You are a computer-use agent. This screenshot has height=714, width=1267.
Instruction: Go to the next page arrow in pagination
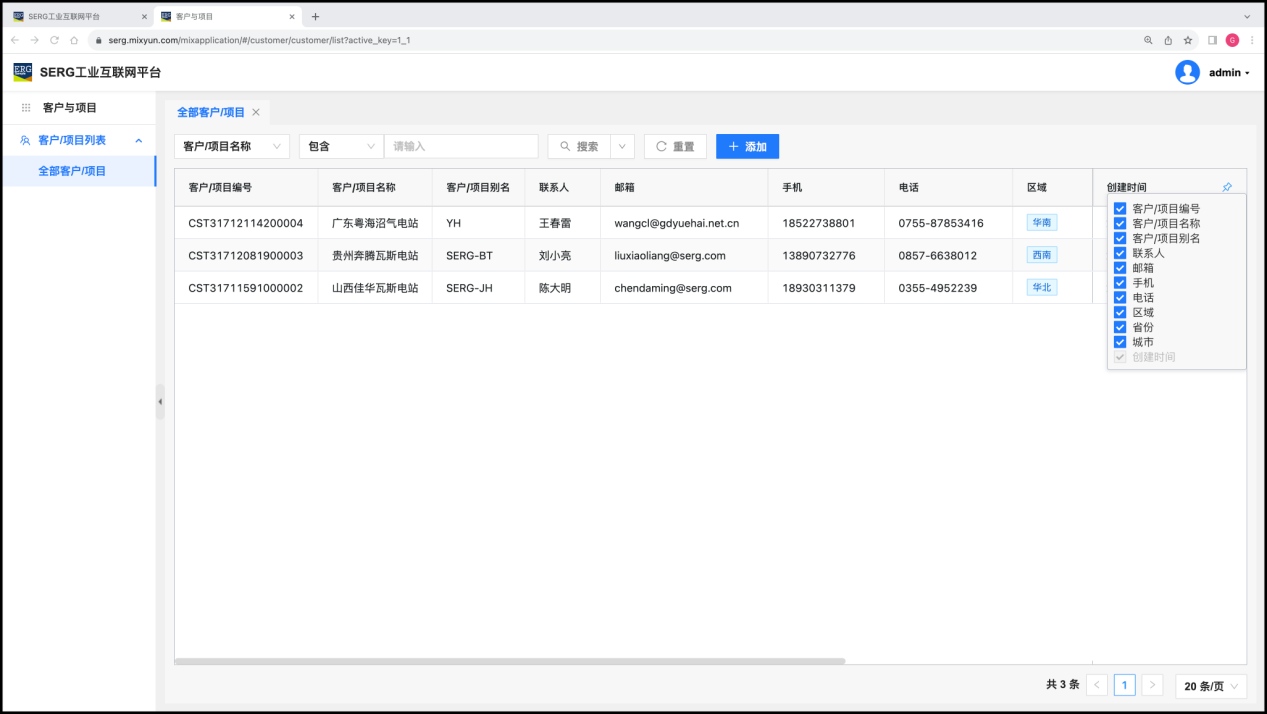[x=1153, y=685]
